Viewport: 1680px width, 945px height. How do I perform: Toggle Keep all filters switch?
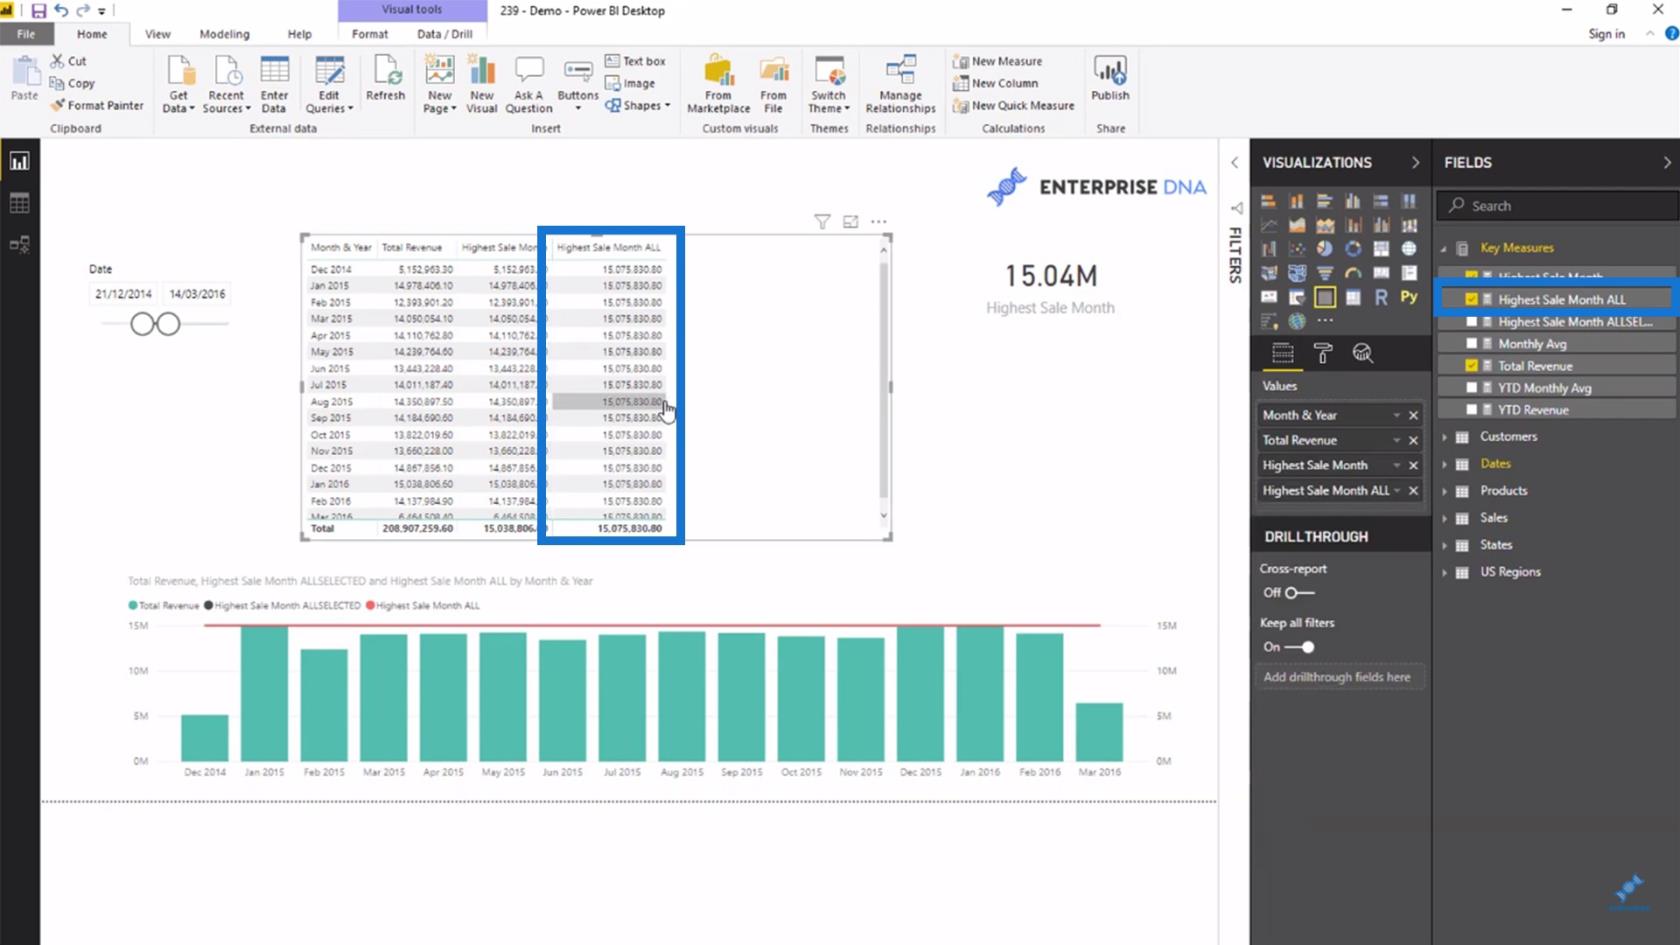(x=1299, y=647)
